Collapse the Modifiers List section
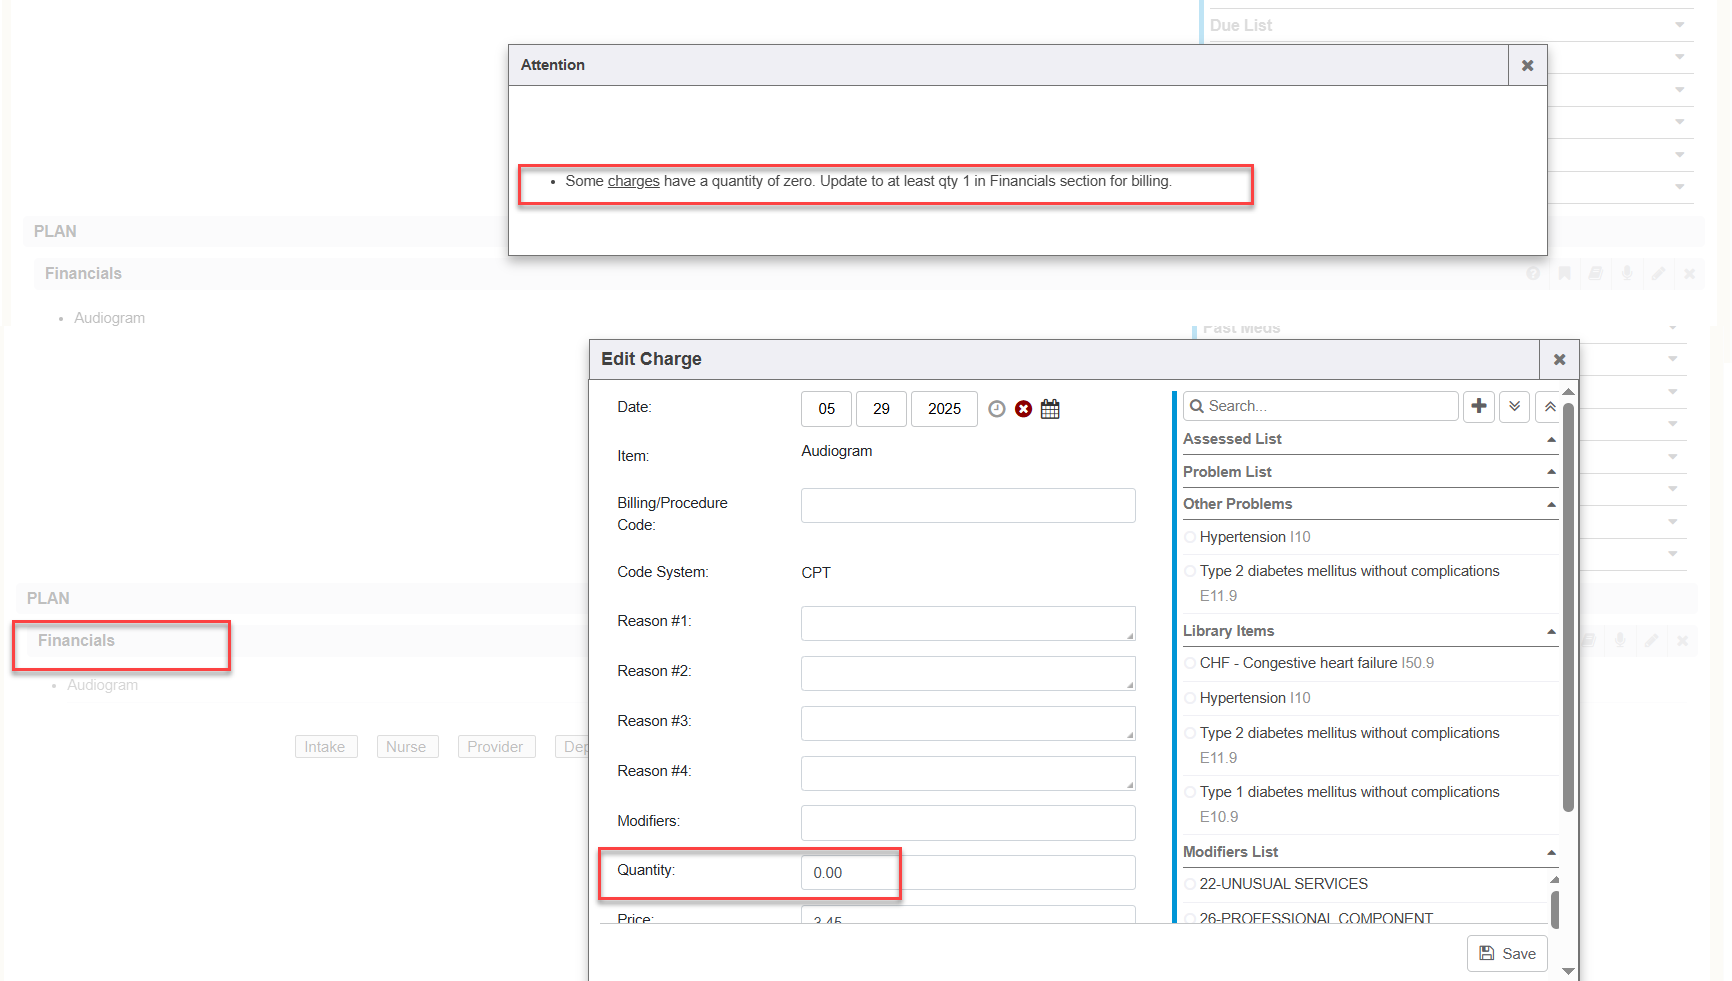The image size is (1732, 981). point(1551,853)
